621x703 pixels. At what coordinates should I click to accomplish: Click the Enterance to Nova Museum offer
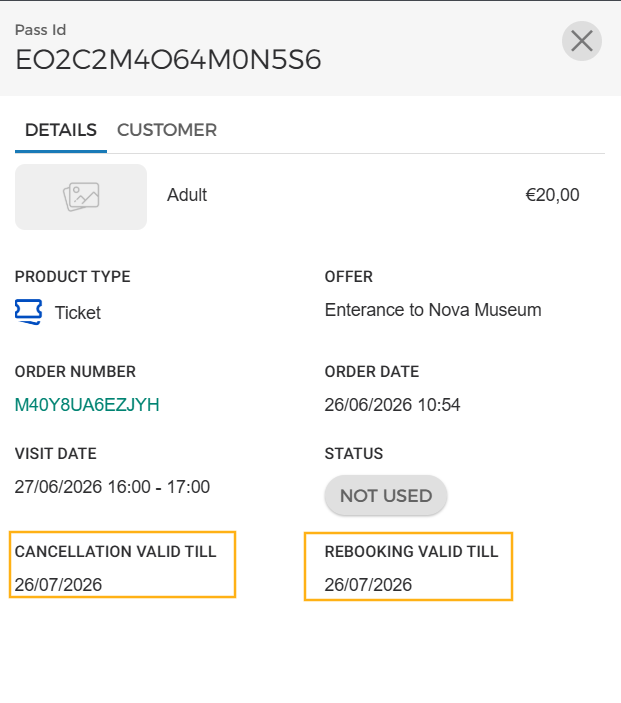433,310
